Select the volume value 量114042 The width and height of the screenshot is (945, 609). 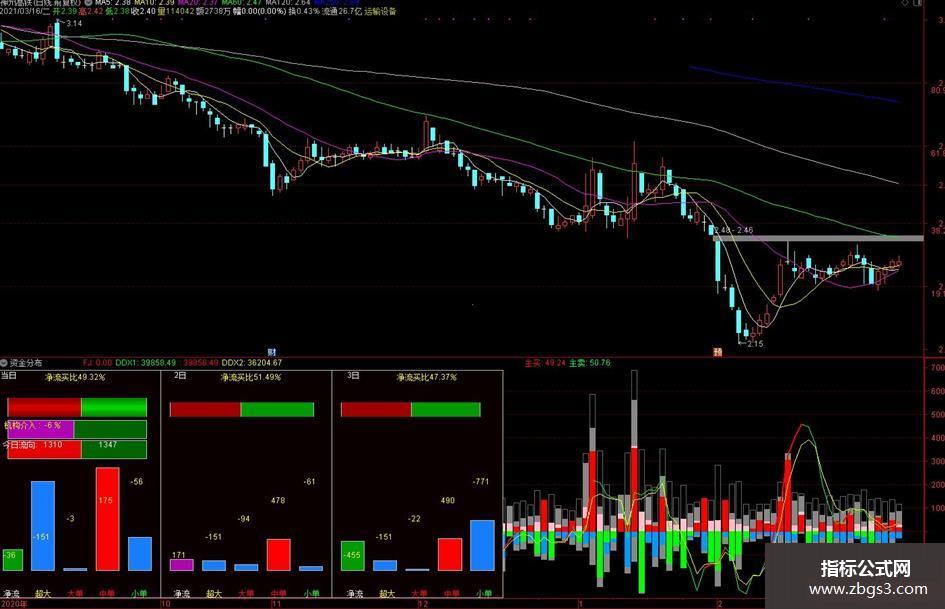click(x=176, y=11)
